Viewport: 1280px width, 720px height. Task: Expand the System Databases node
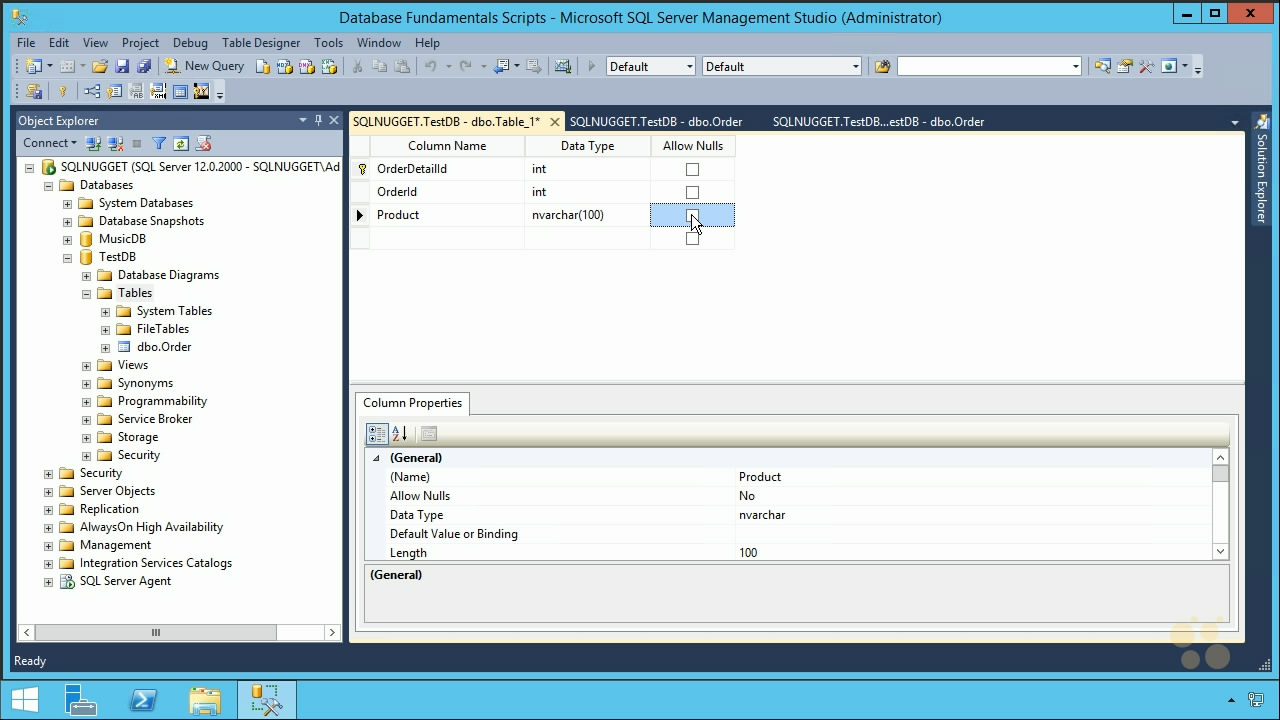pyautogui.click(x=67, y=203)
